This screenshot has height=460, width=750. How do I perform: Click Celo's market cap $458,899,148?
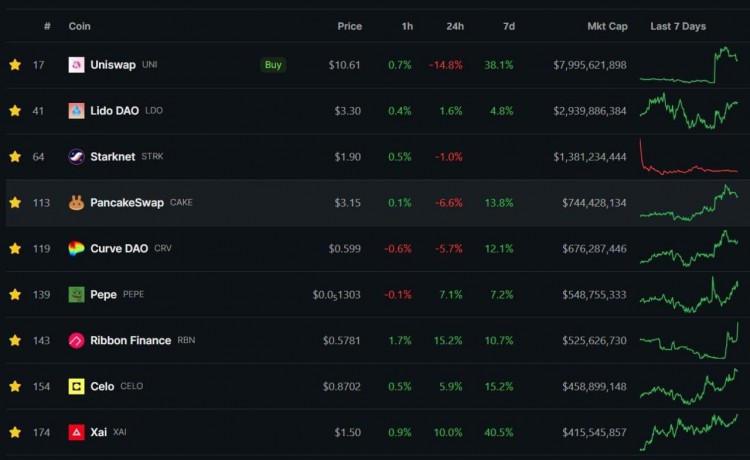(594, 386)
